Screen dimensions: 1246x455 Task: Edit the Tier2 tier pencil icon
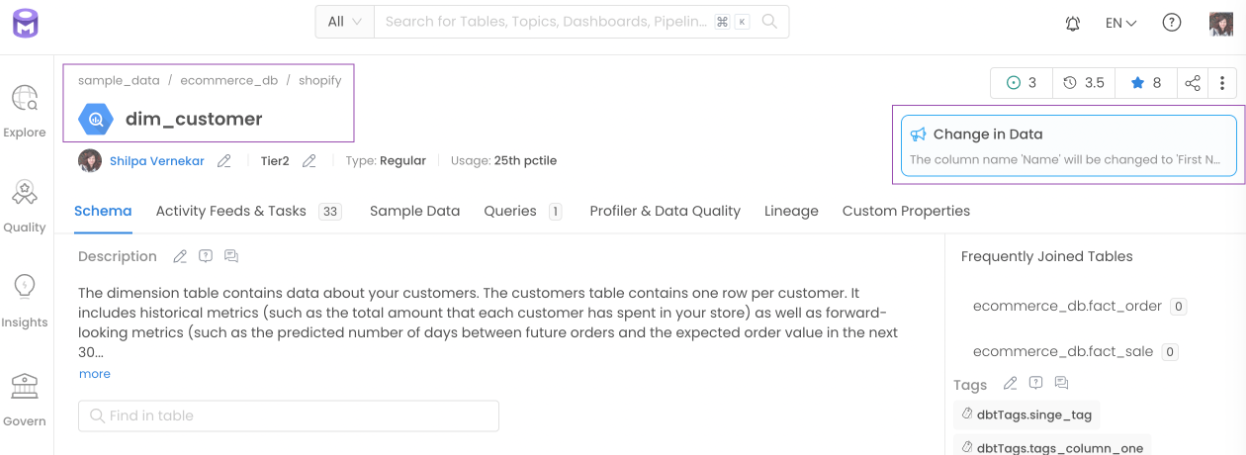(310, 161)
